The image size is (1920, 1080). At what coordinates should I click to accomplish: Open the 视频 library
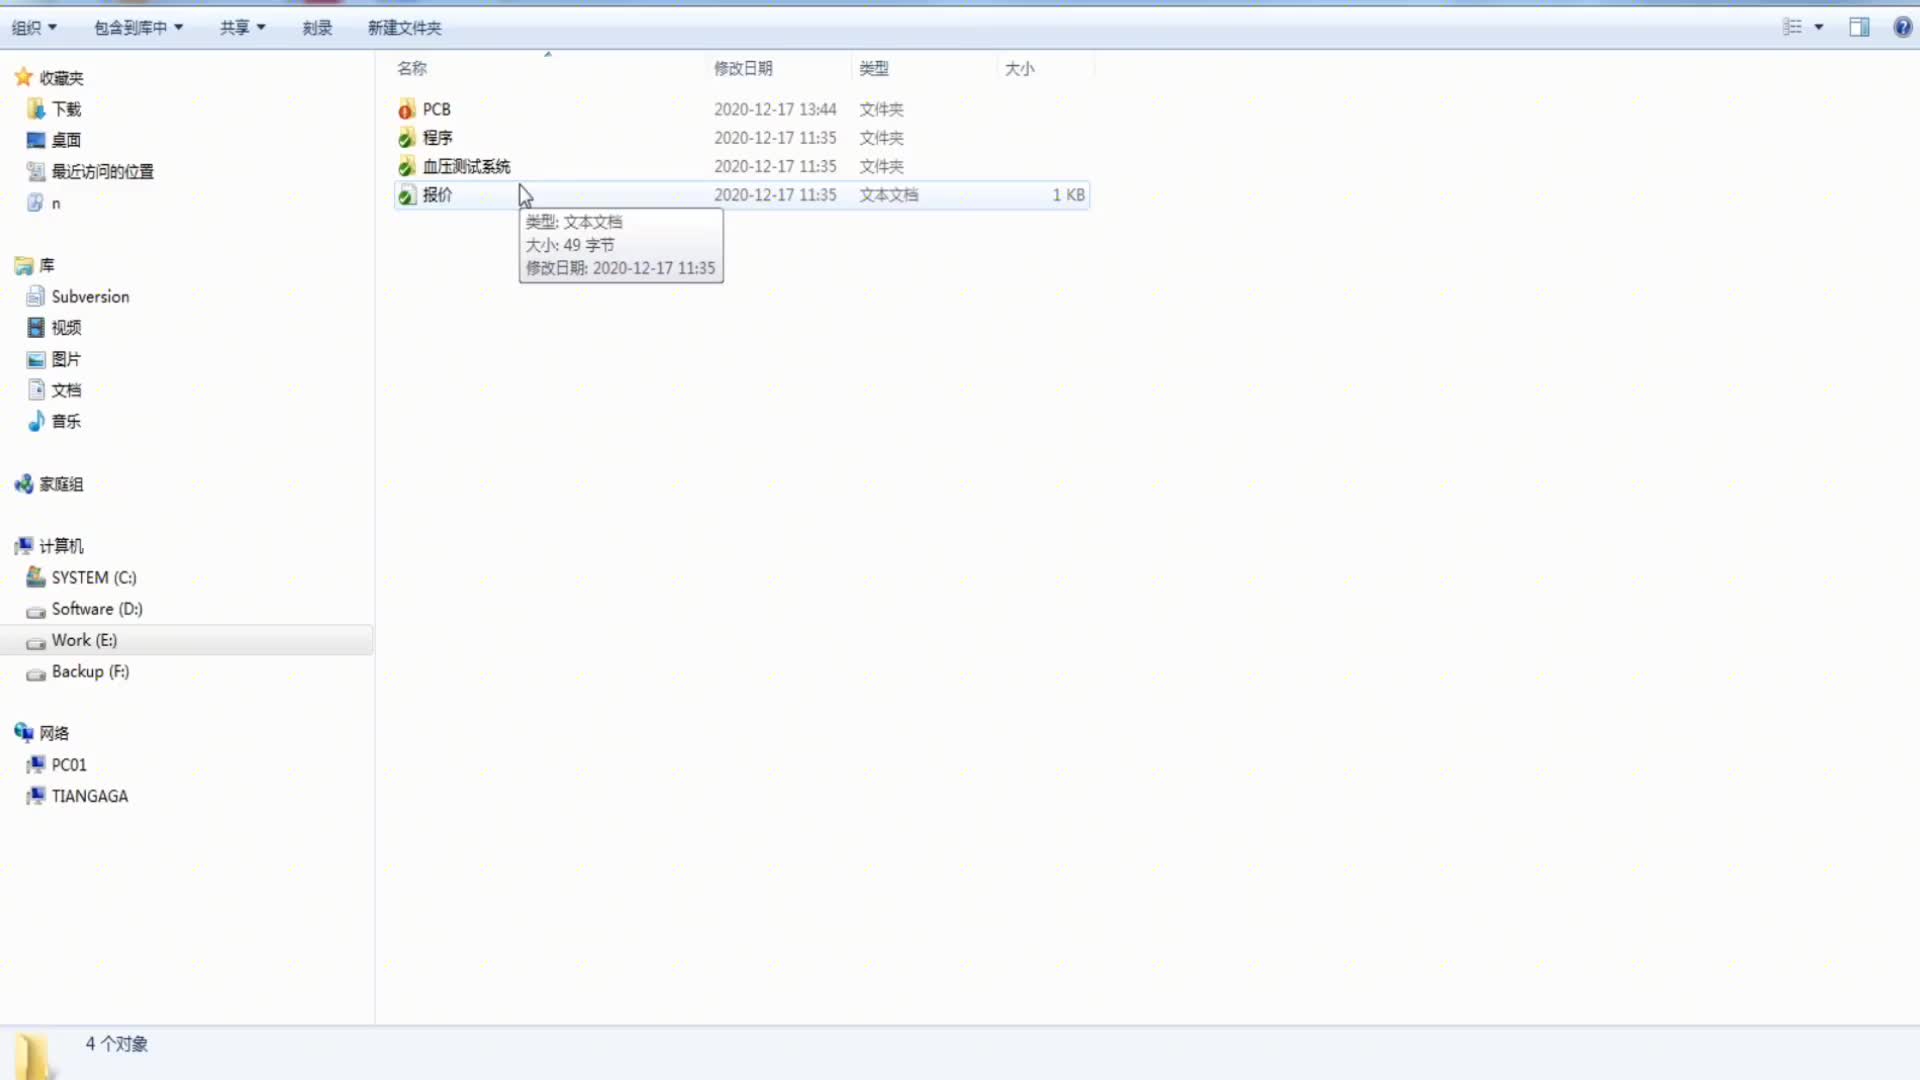[x=66, y=327]
